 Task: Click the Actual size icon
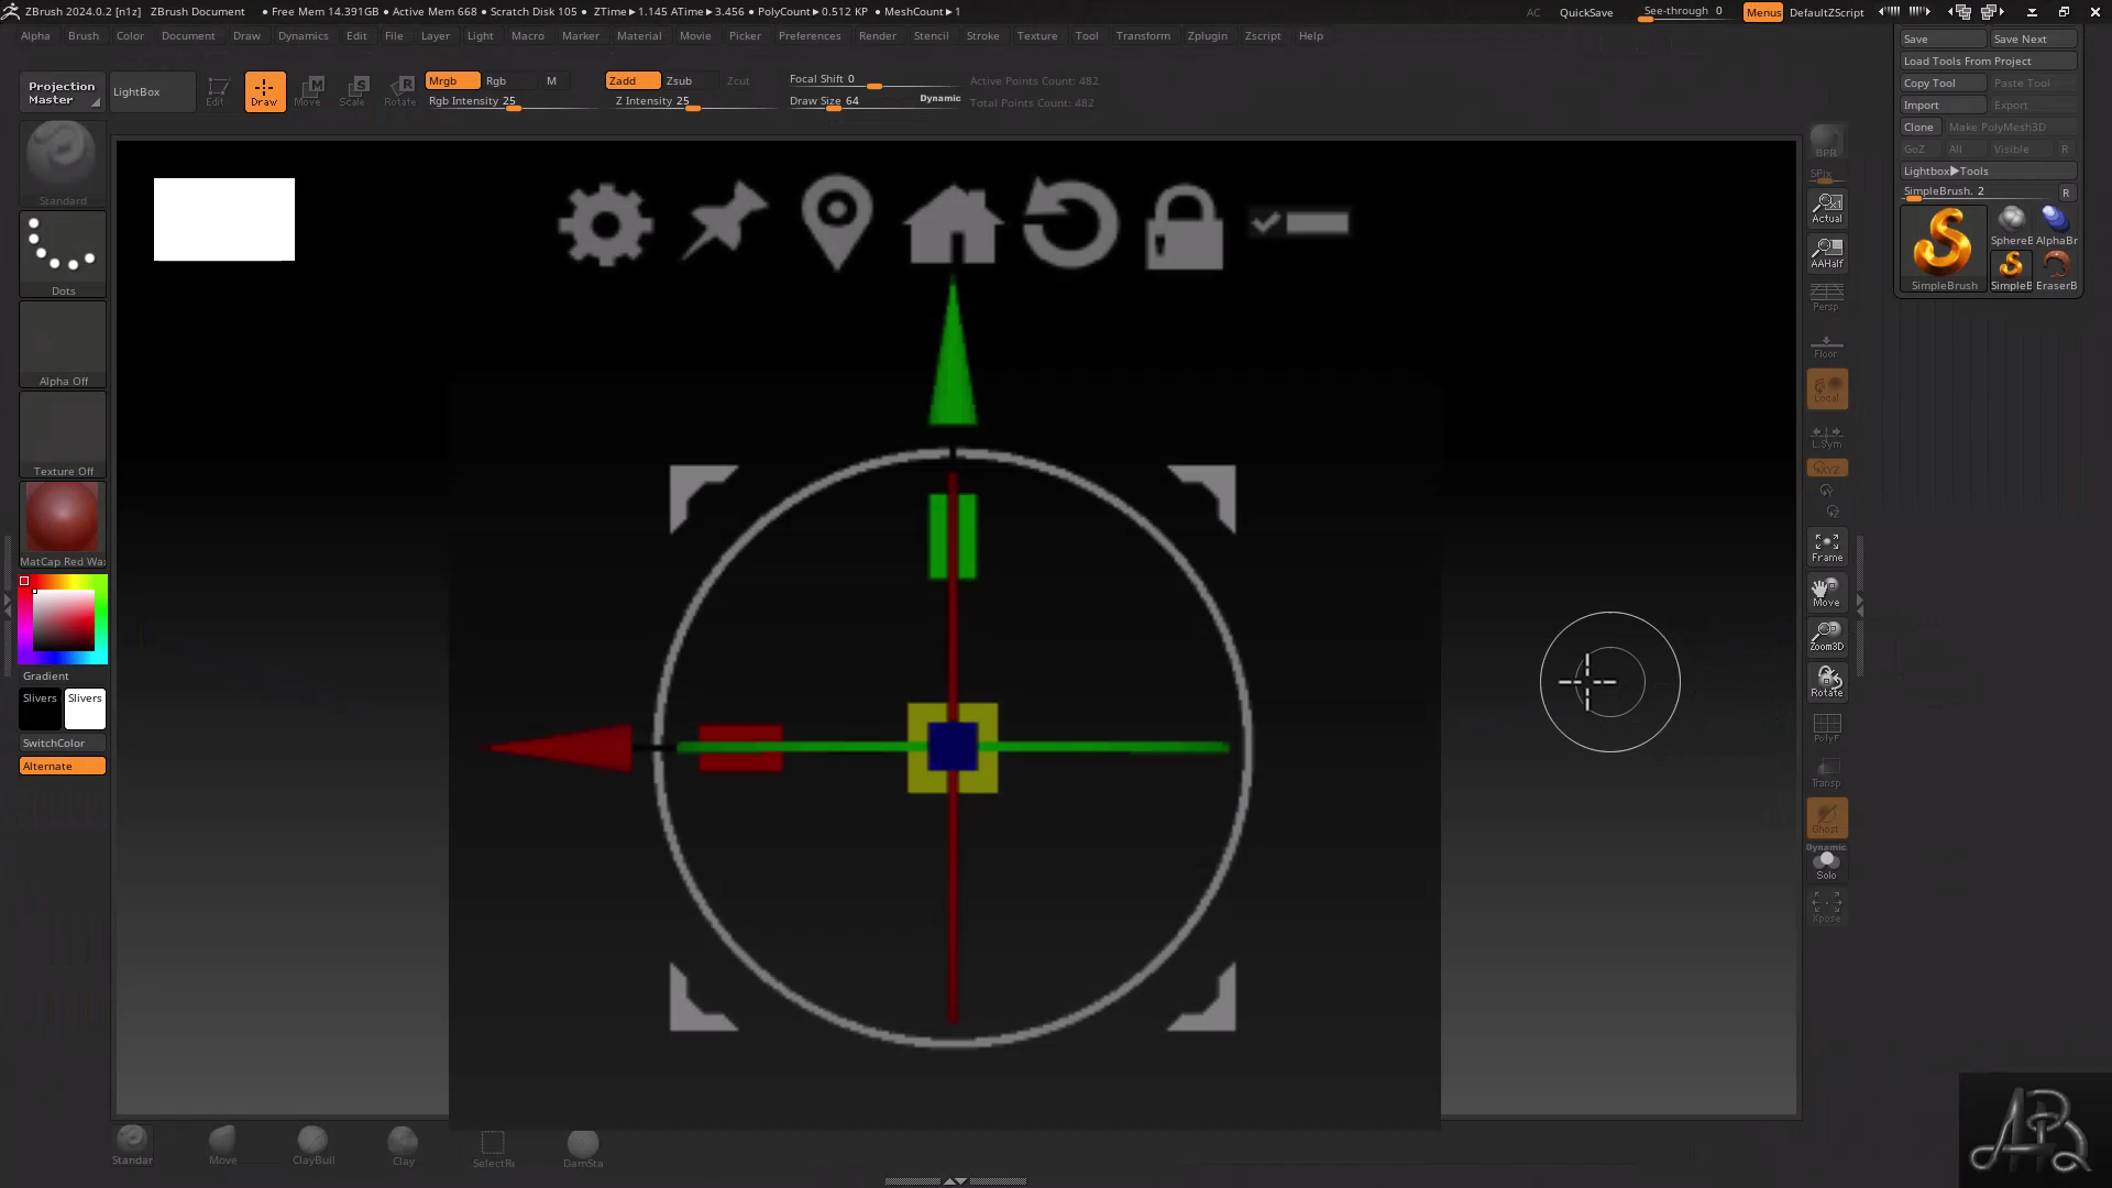click(x=1826, y=208)
